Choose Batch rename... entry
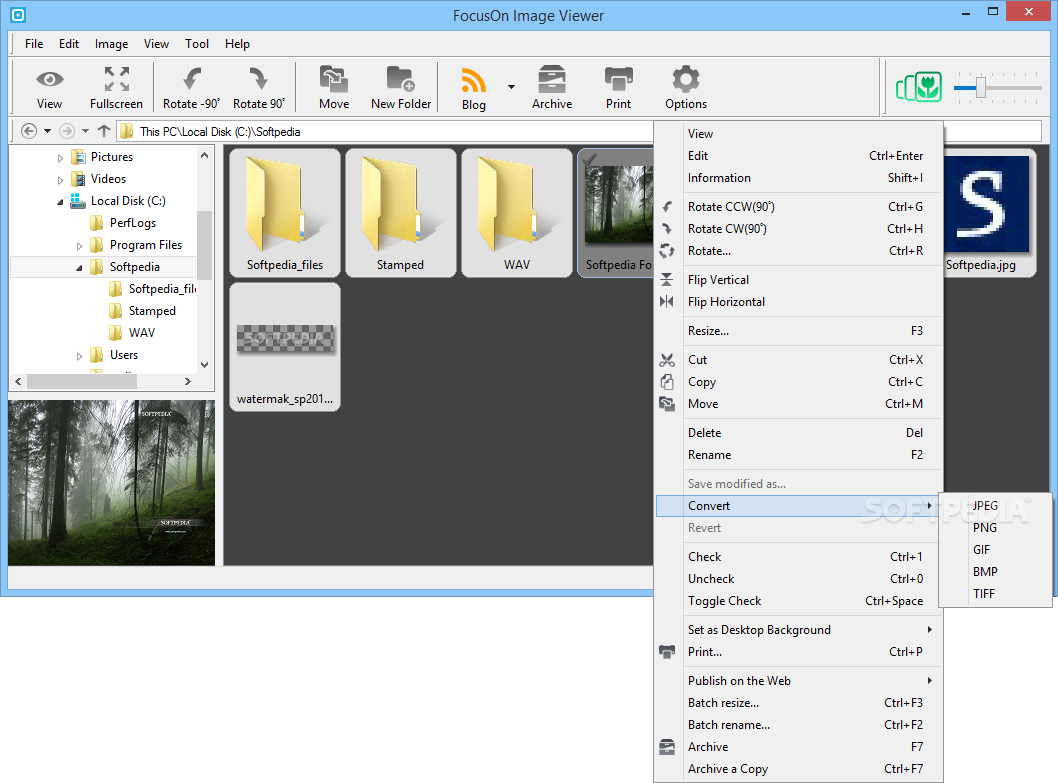 [799, 725]
